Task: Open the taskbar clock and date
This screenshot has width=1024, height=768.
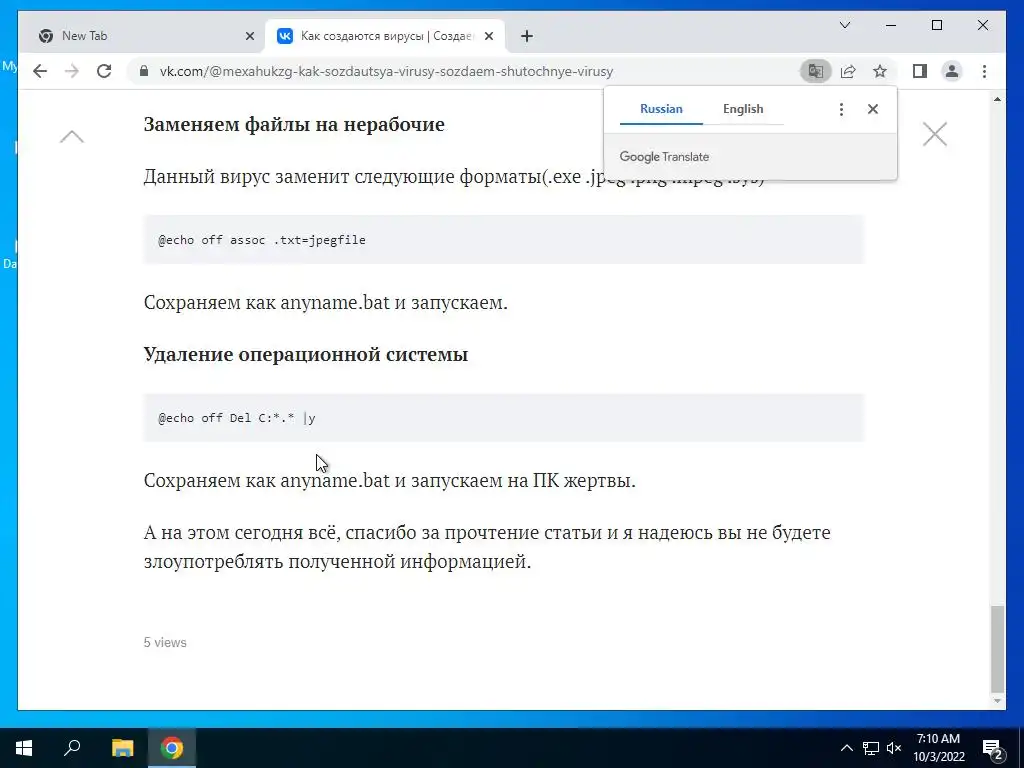Action: (938, 748)
